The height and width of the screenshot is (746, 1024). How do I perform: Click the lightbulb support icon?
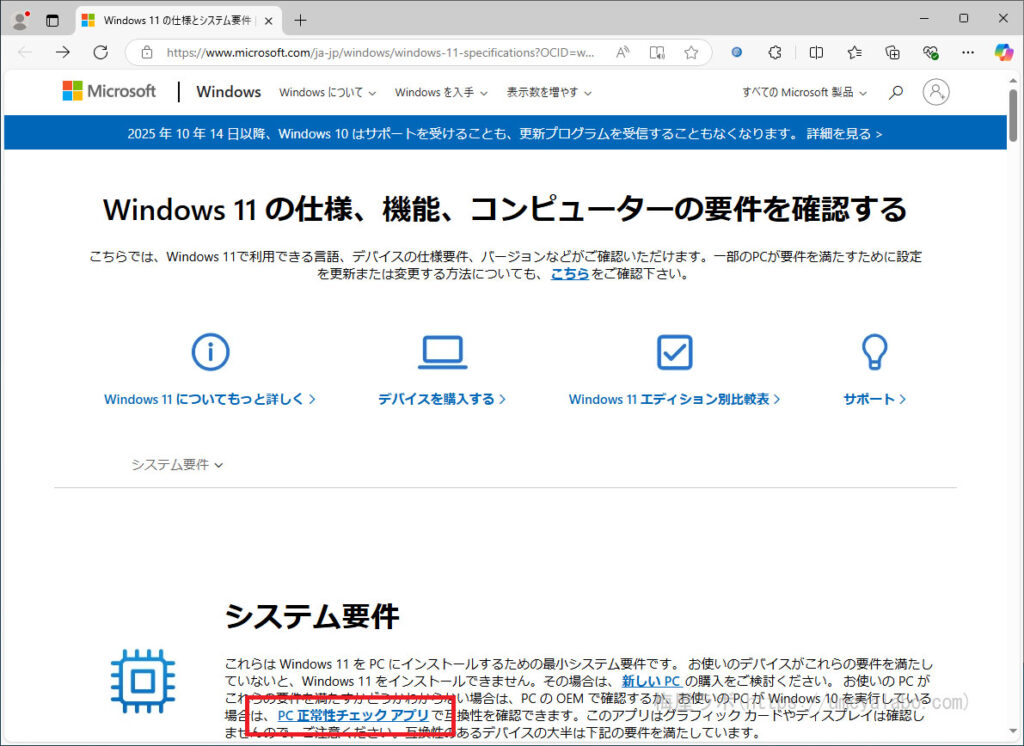tap(874, 352)
